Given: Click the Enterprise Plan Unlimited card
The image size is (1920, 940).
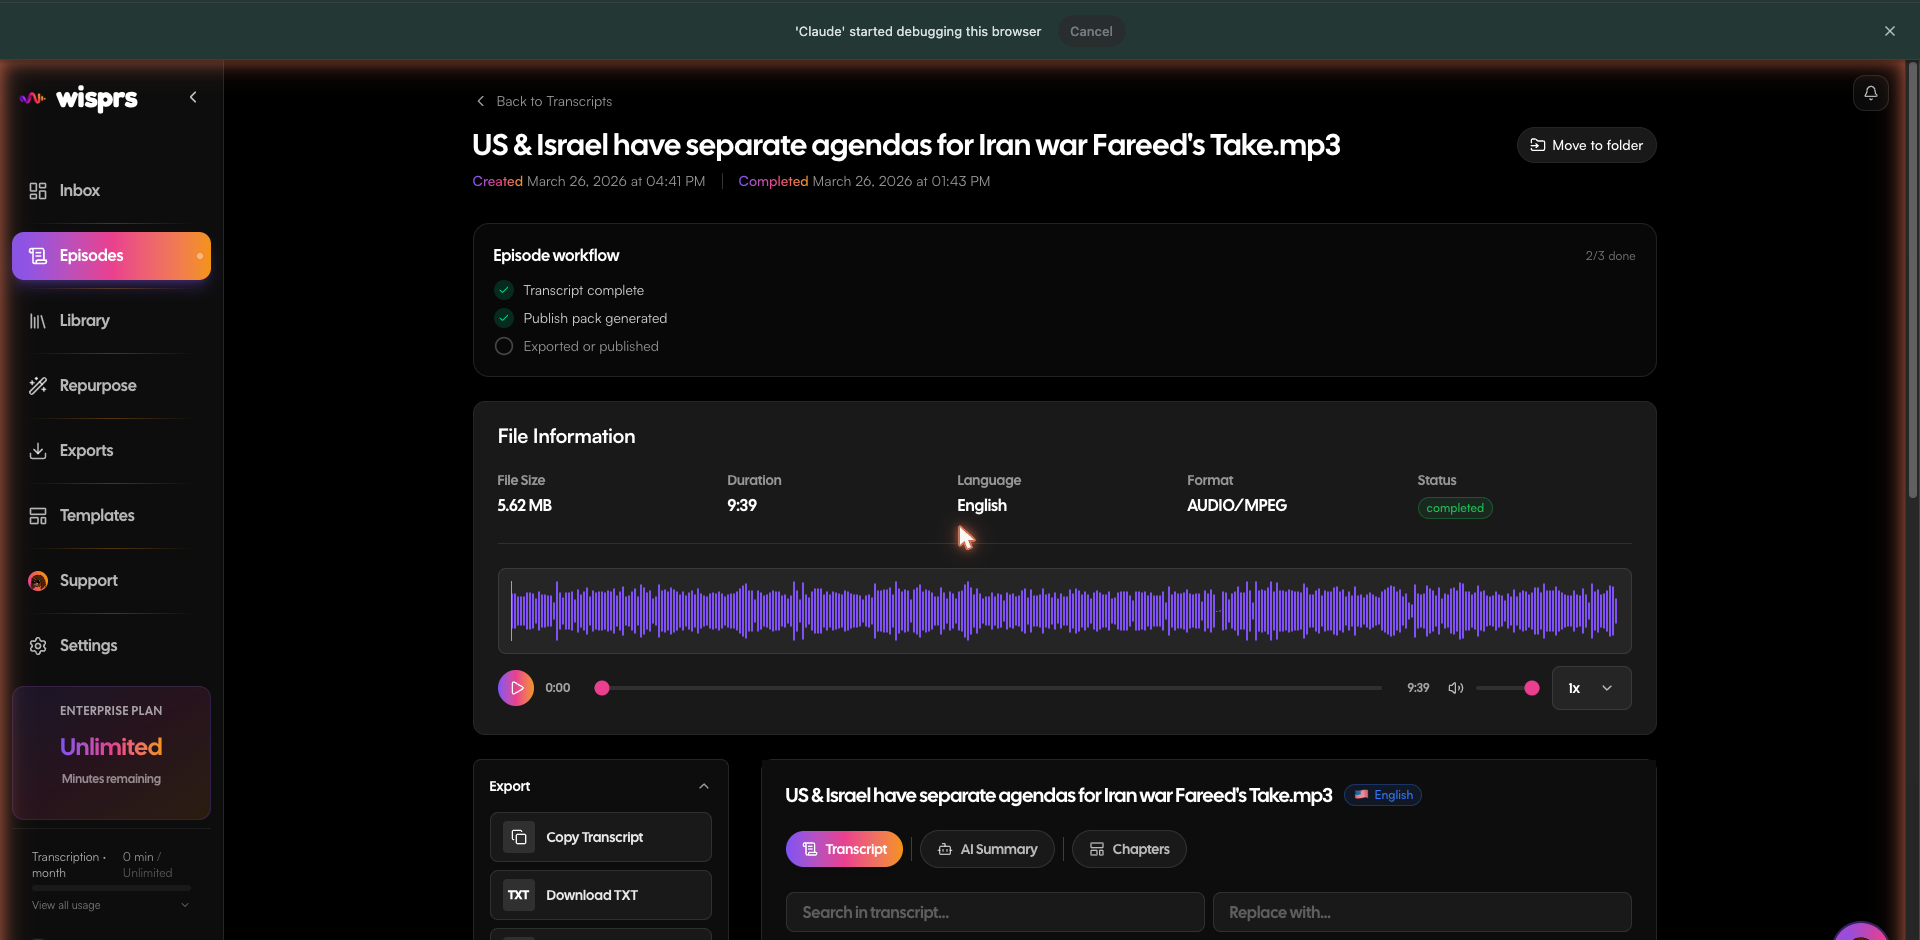Looking at the screenshot, I should point(111,752).
